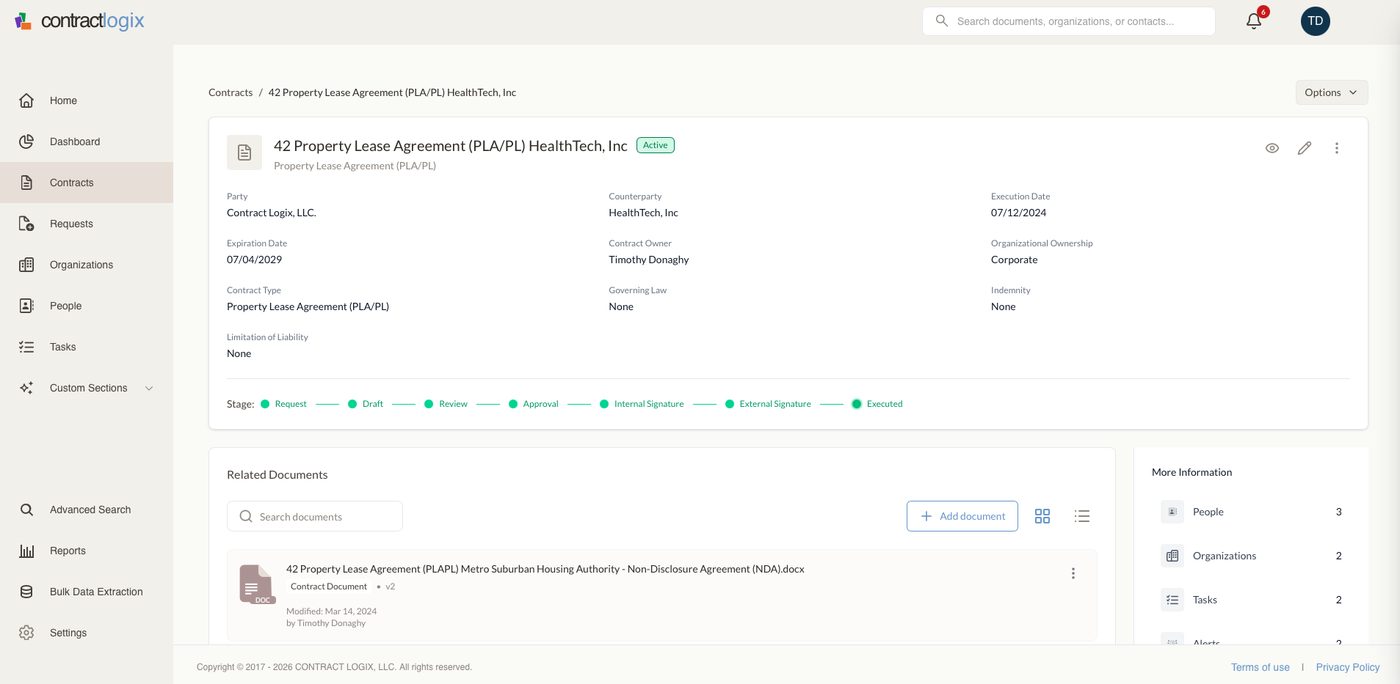Click the Execution Date value 07/12/2024
Screen dimensions: 1400x684
pyautogui.click(x=1019, y=213)
